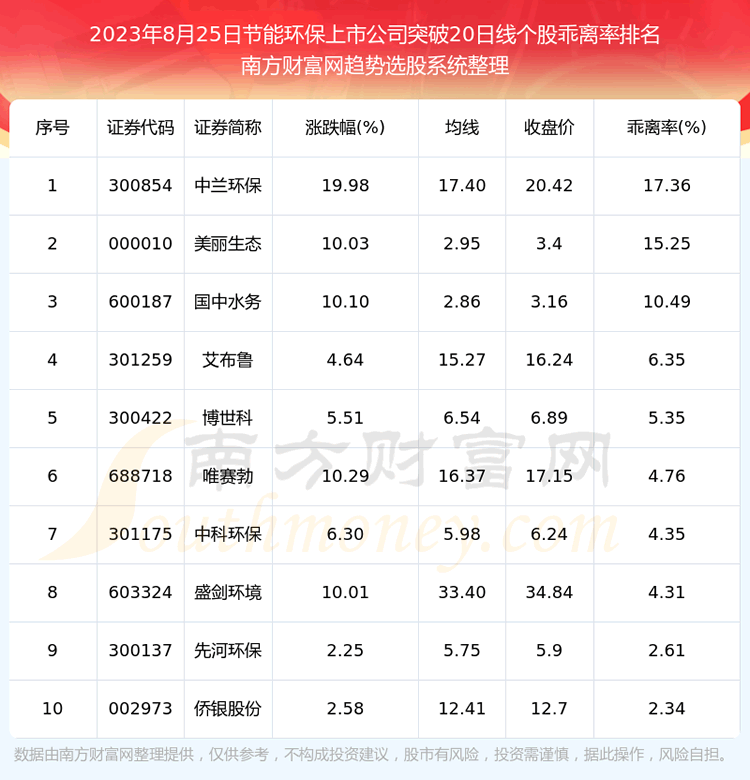Click the disclaimer text at the bottom

coord(375,754)
